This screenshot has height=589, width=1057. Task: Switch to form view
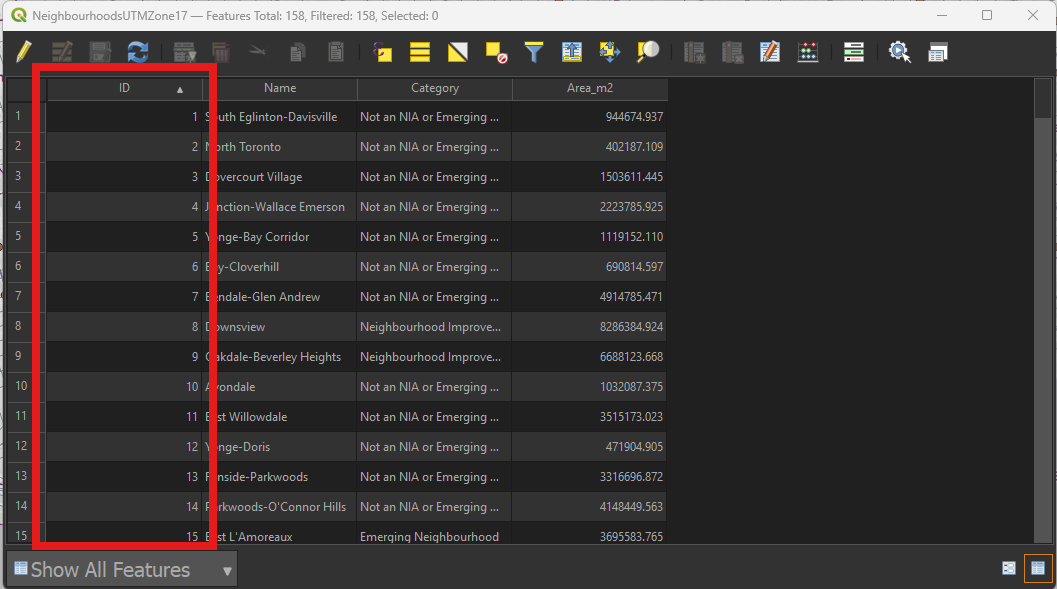click(1008, 568)
